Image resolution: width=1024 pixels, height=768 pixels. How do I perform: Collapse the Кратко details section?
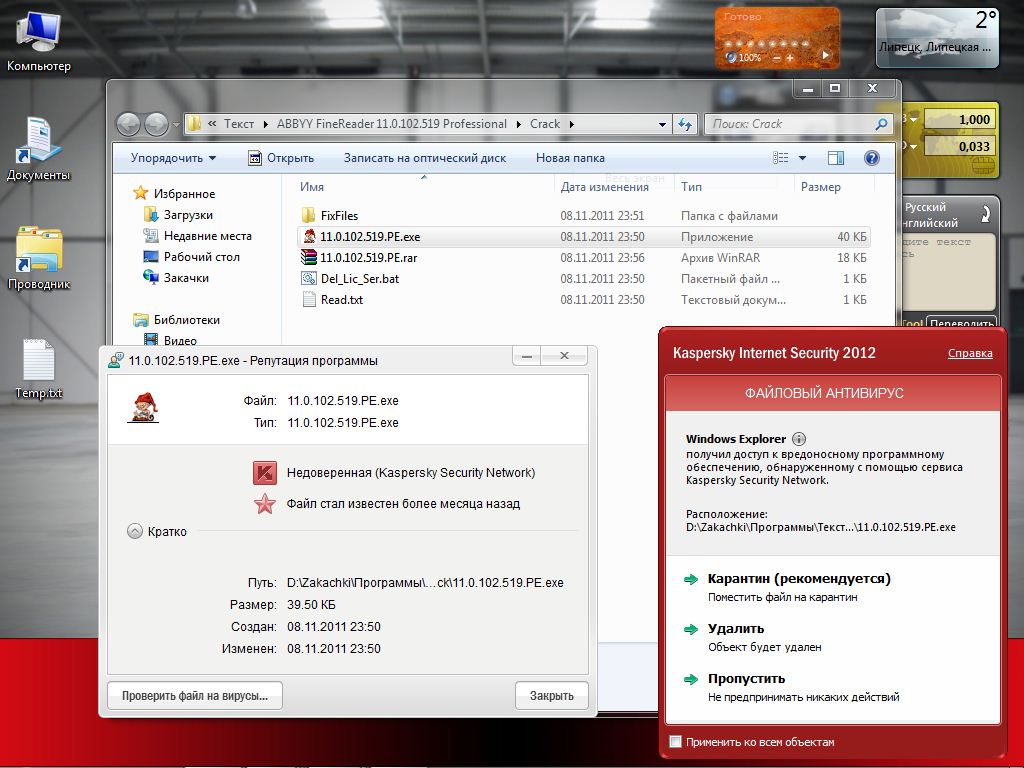click(135, 531)
